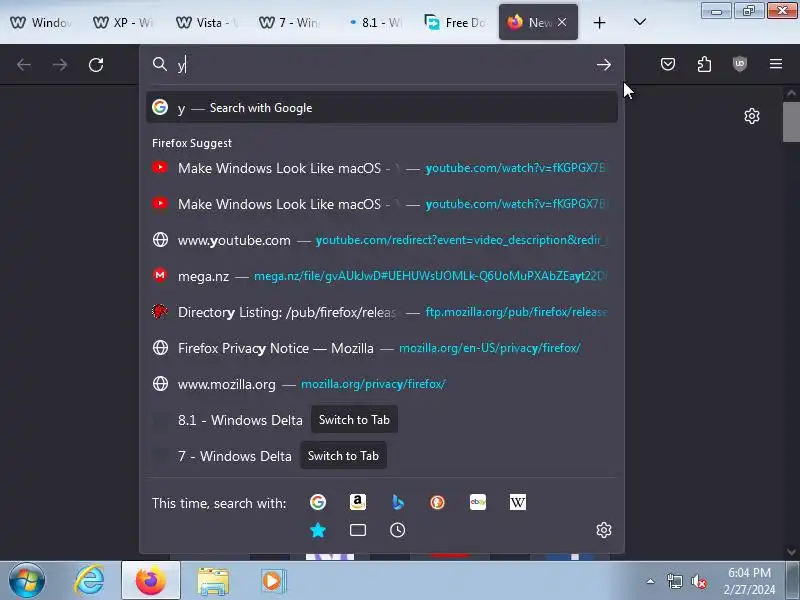Click the Back navigation arrow
800x600 pixels.
(24, 65)
